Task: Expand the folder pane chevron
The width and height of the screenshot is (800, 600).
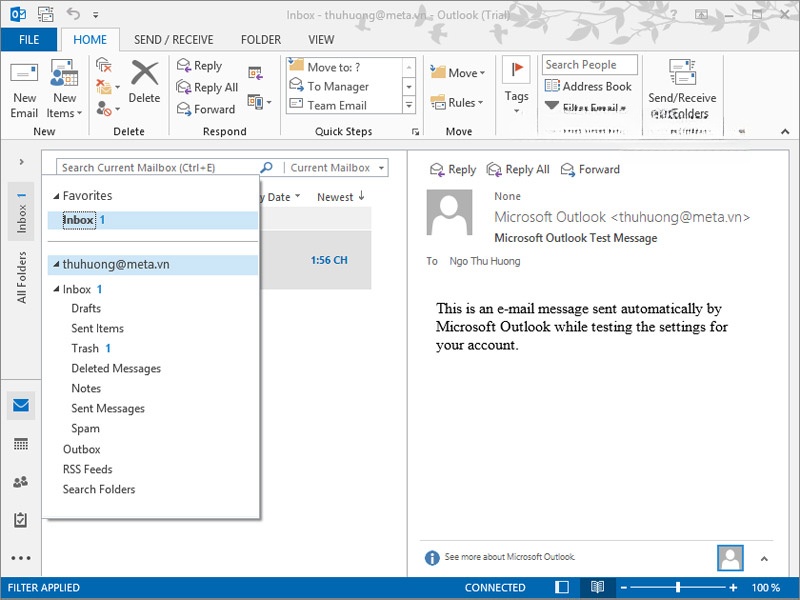Action: click(21, 162)
